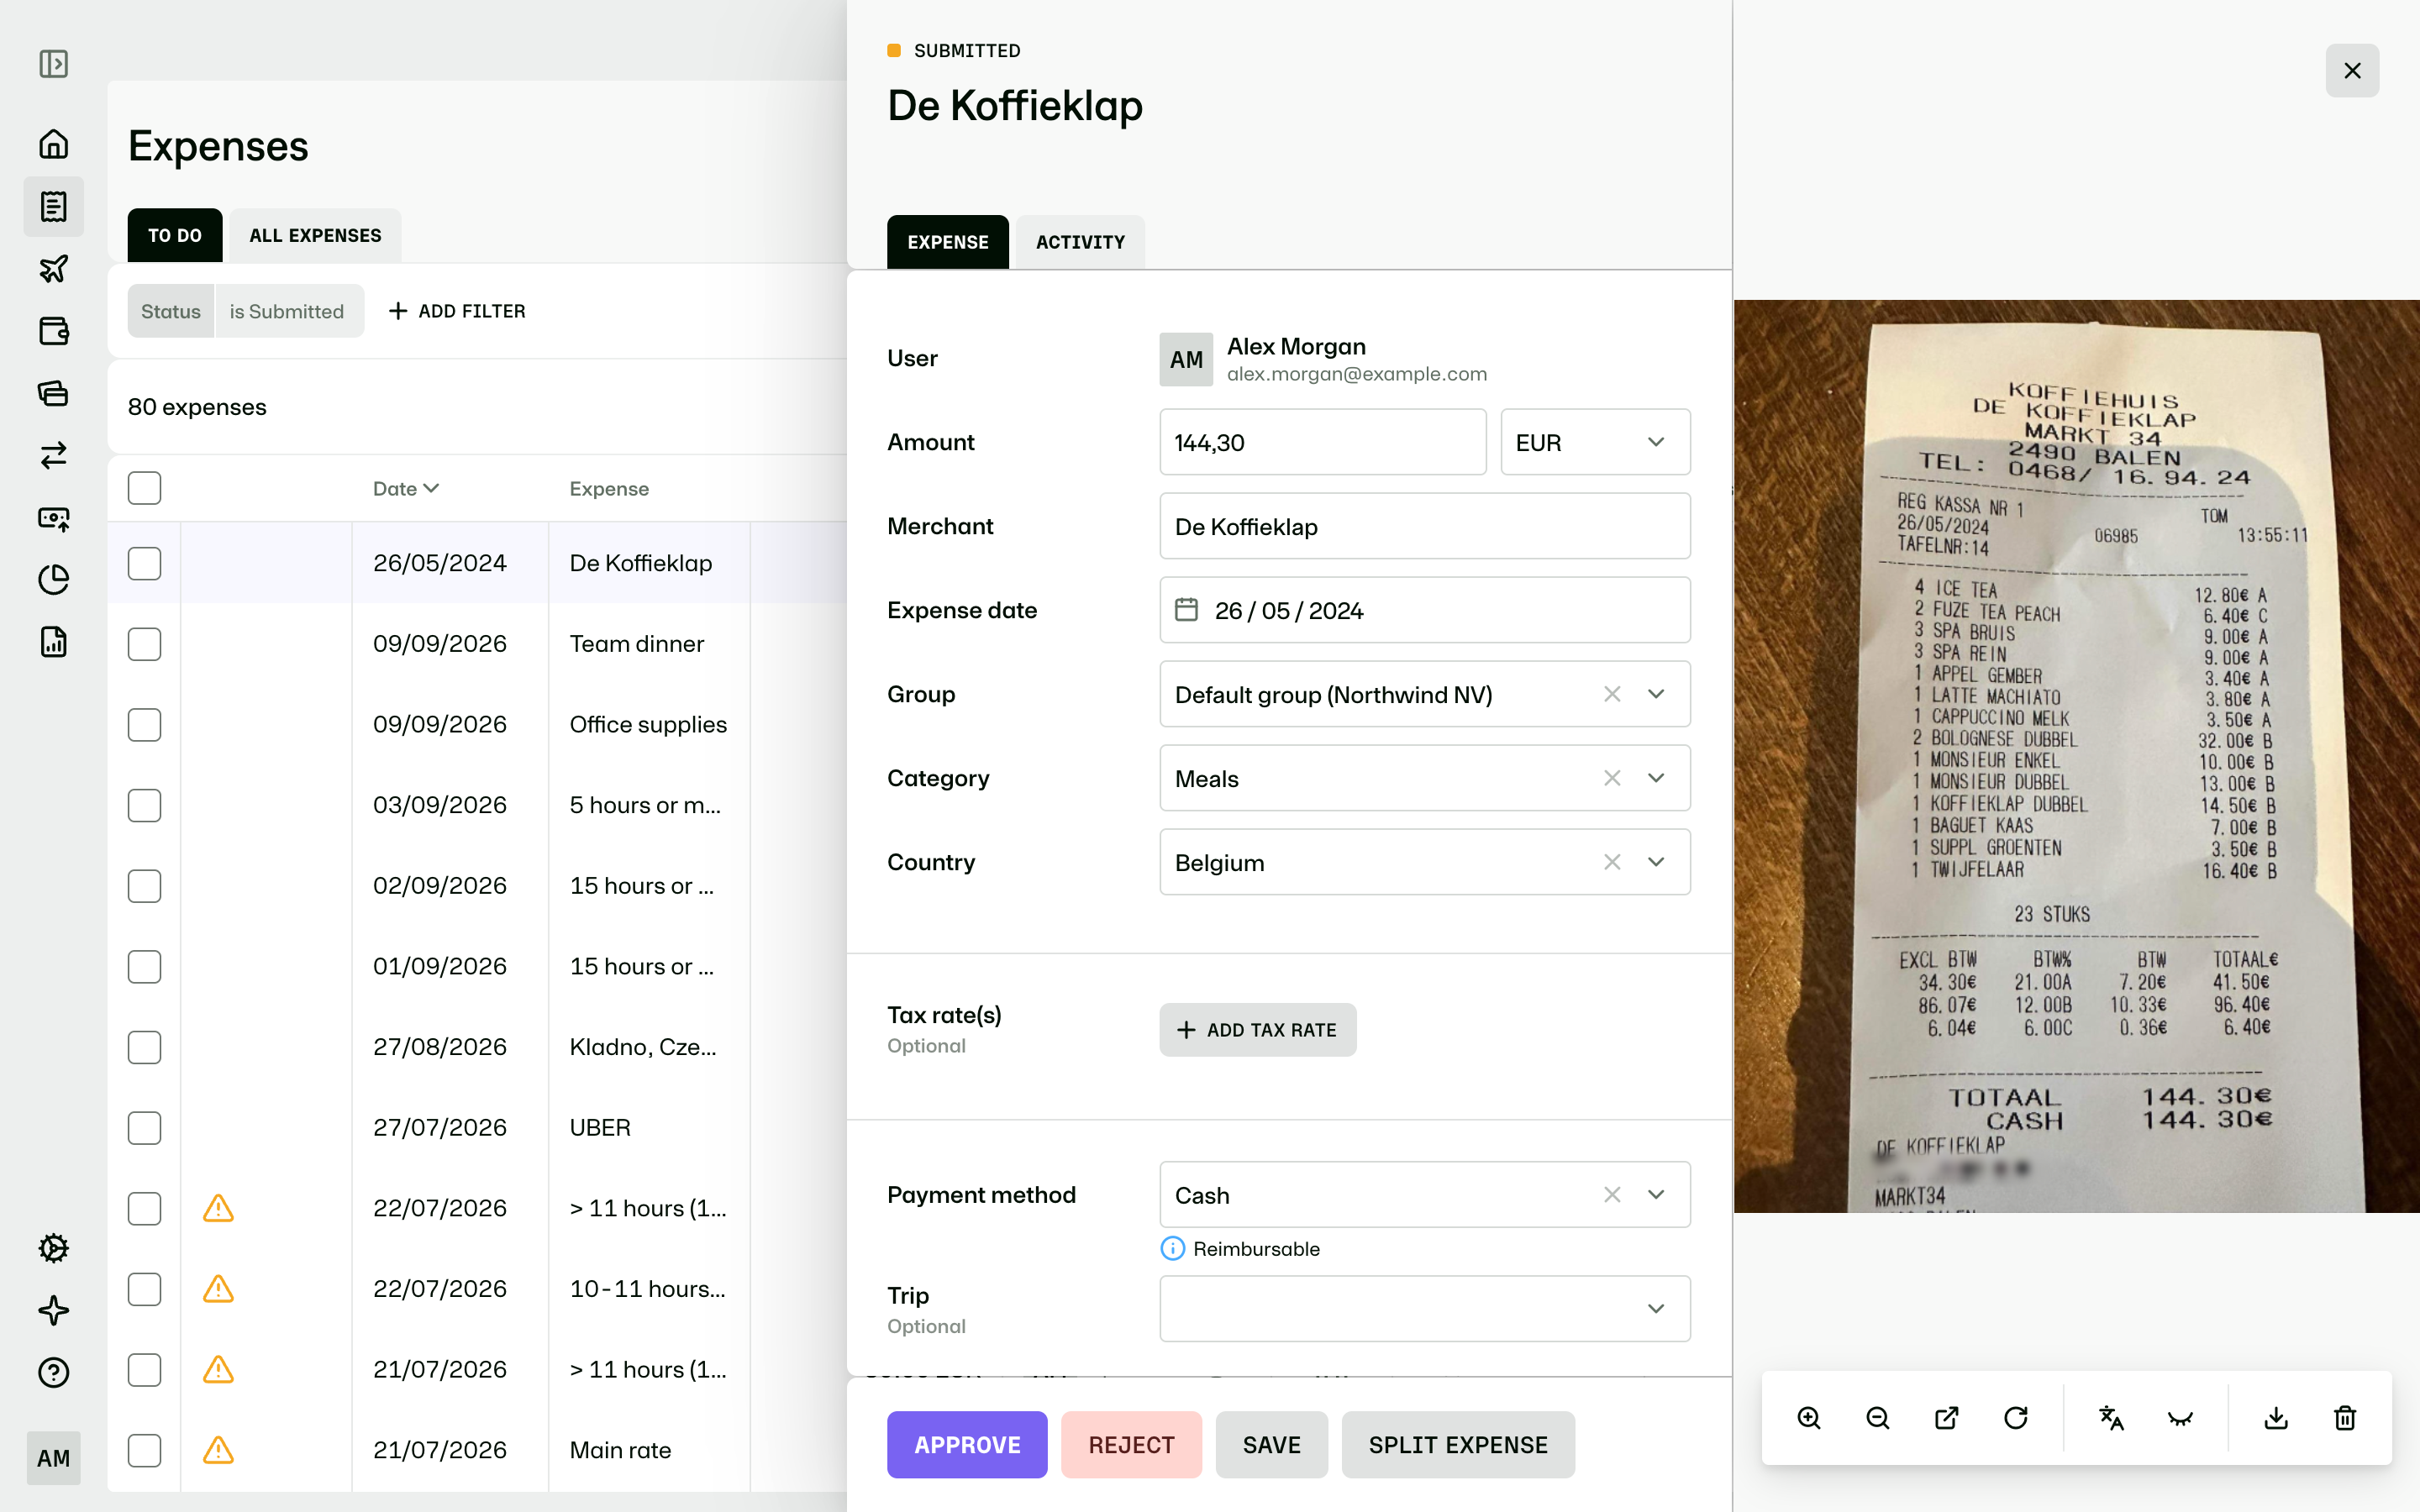Open the travel airplane sidebar icon

point(54,269)
